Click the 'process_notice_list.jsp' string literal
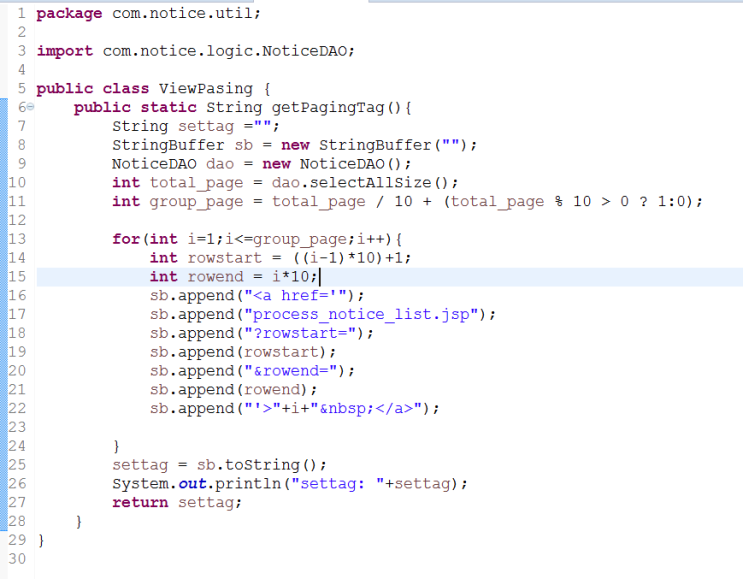Image resolution: width=743 pixels, height=579 pixels. click(x=361, y=314)
